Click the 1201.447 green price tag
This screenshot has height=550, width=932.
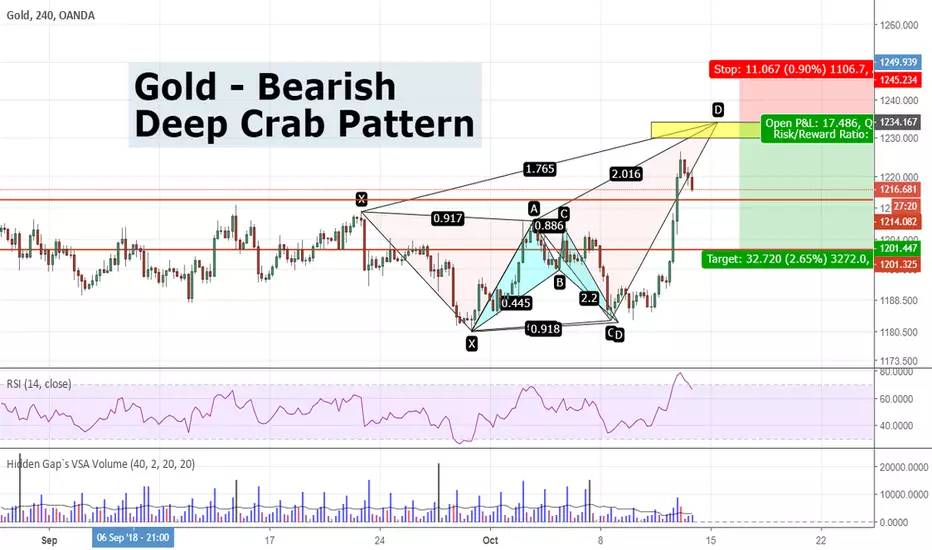pyautogui.click(x=898, y=248)
